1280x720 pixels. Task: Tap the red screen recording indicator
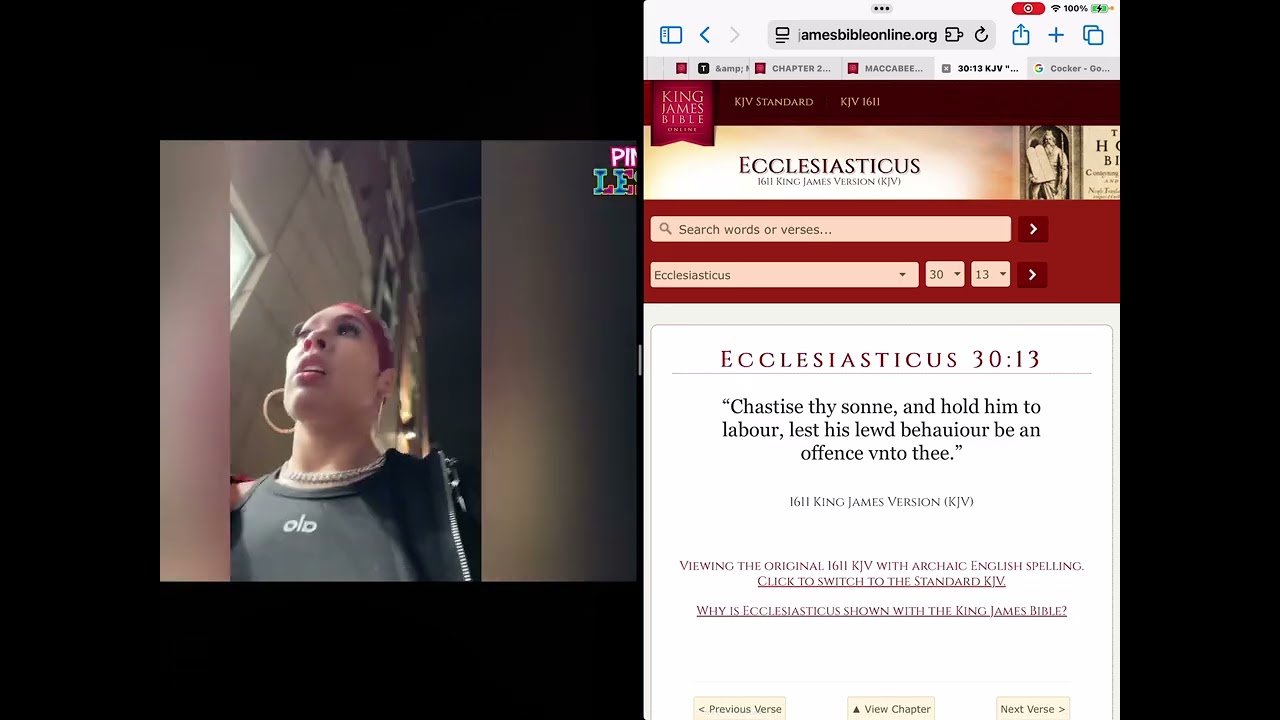pyautogui.click(x=1028, y=8)
